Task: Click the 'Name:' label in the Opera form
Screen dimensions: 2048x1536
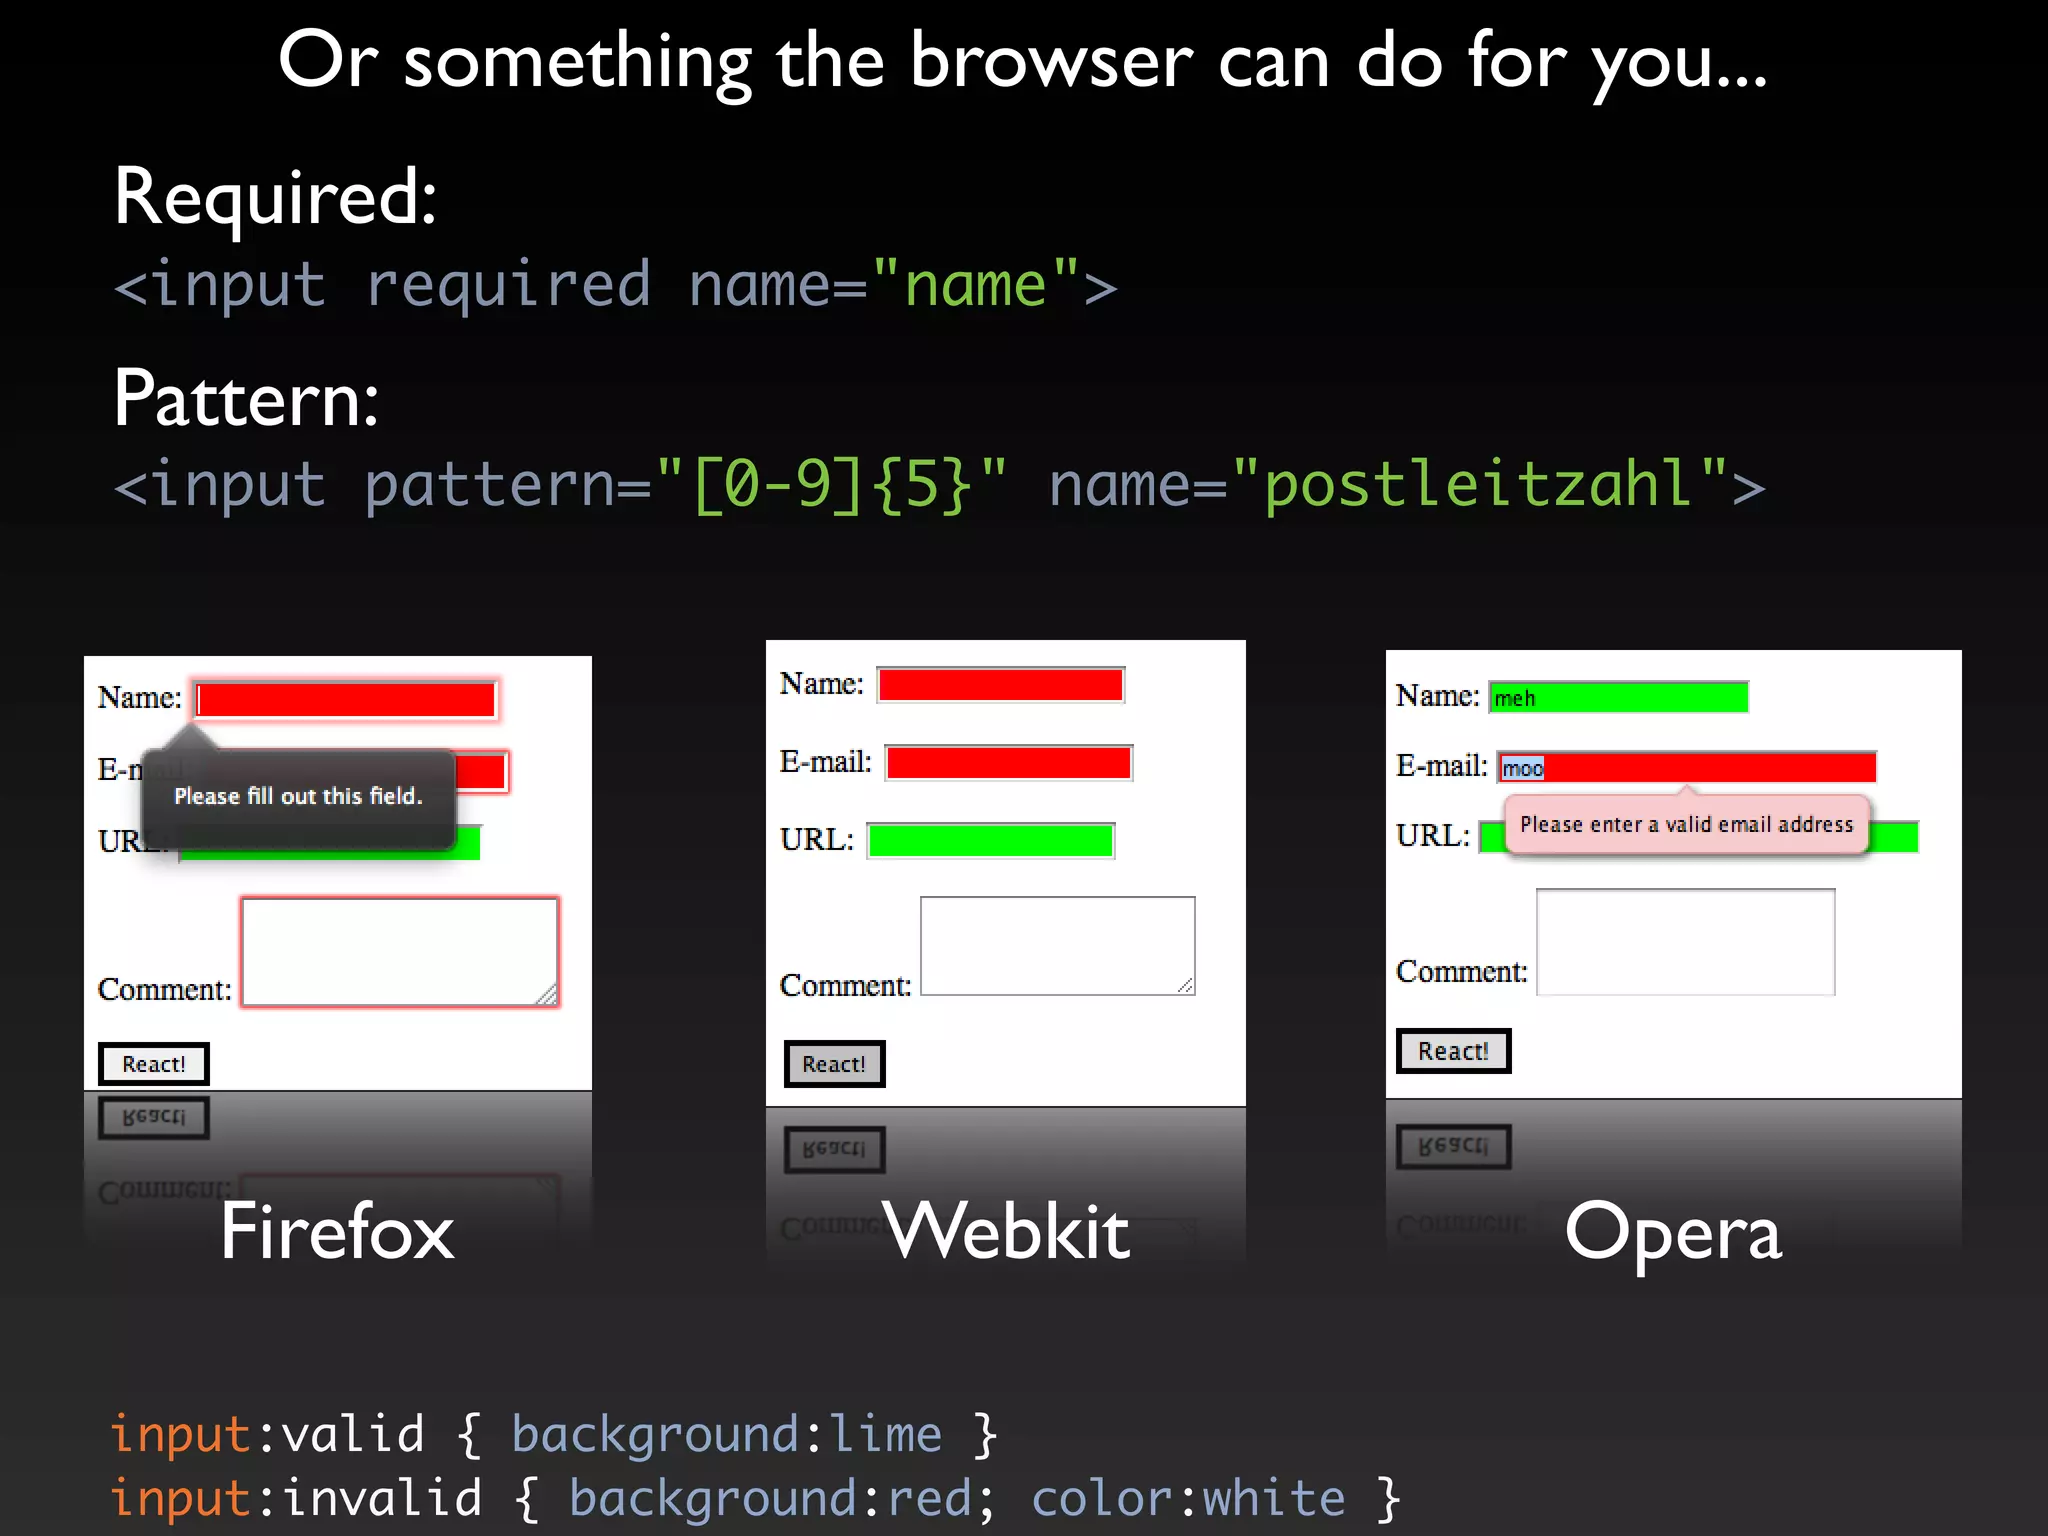Action: point(1438,696)
